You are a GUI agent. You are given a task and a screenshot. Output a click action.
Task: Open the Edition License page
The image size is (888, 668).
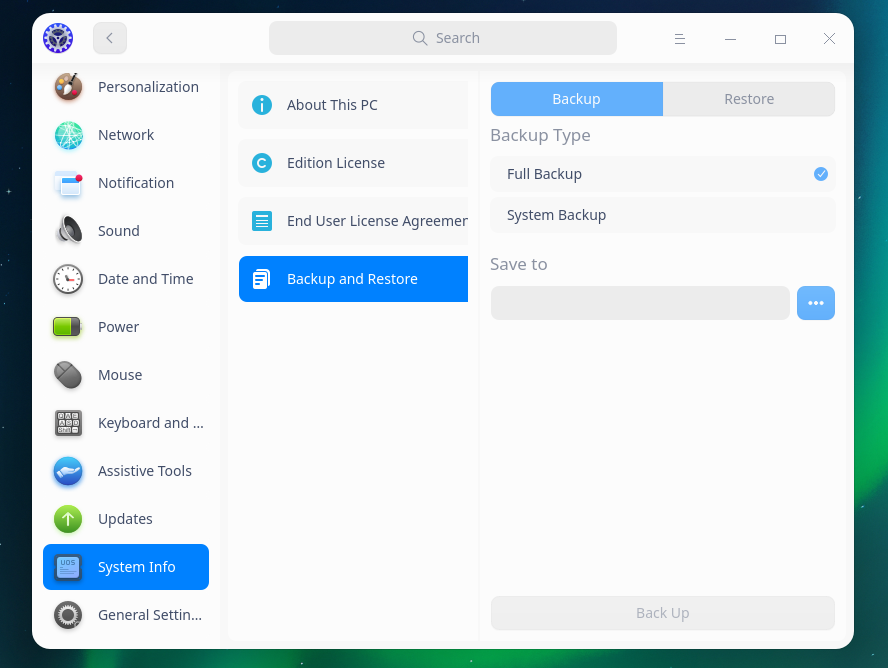[353, 163]
